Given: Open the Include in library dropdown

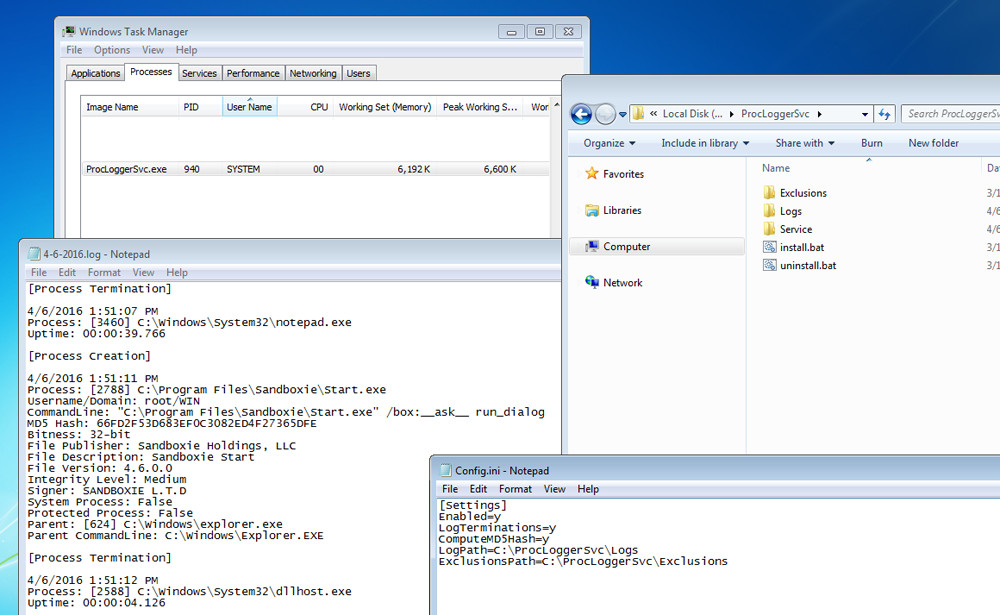Looking at the screenshot, I should [705, 143].
